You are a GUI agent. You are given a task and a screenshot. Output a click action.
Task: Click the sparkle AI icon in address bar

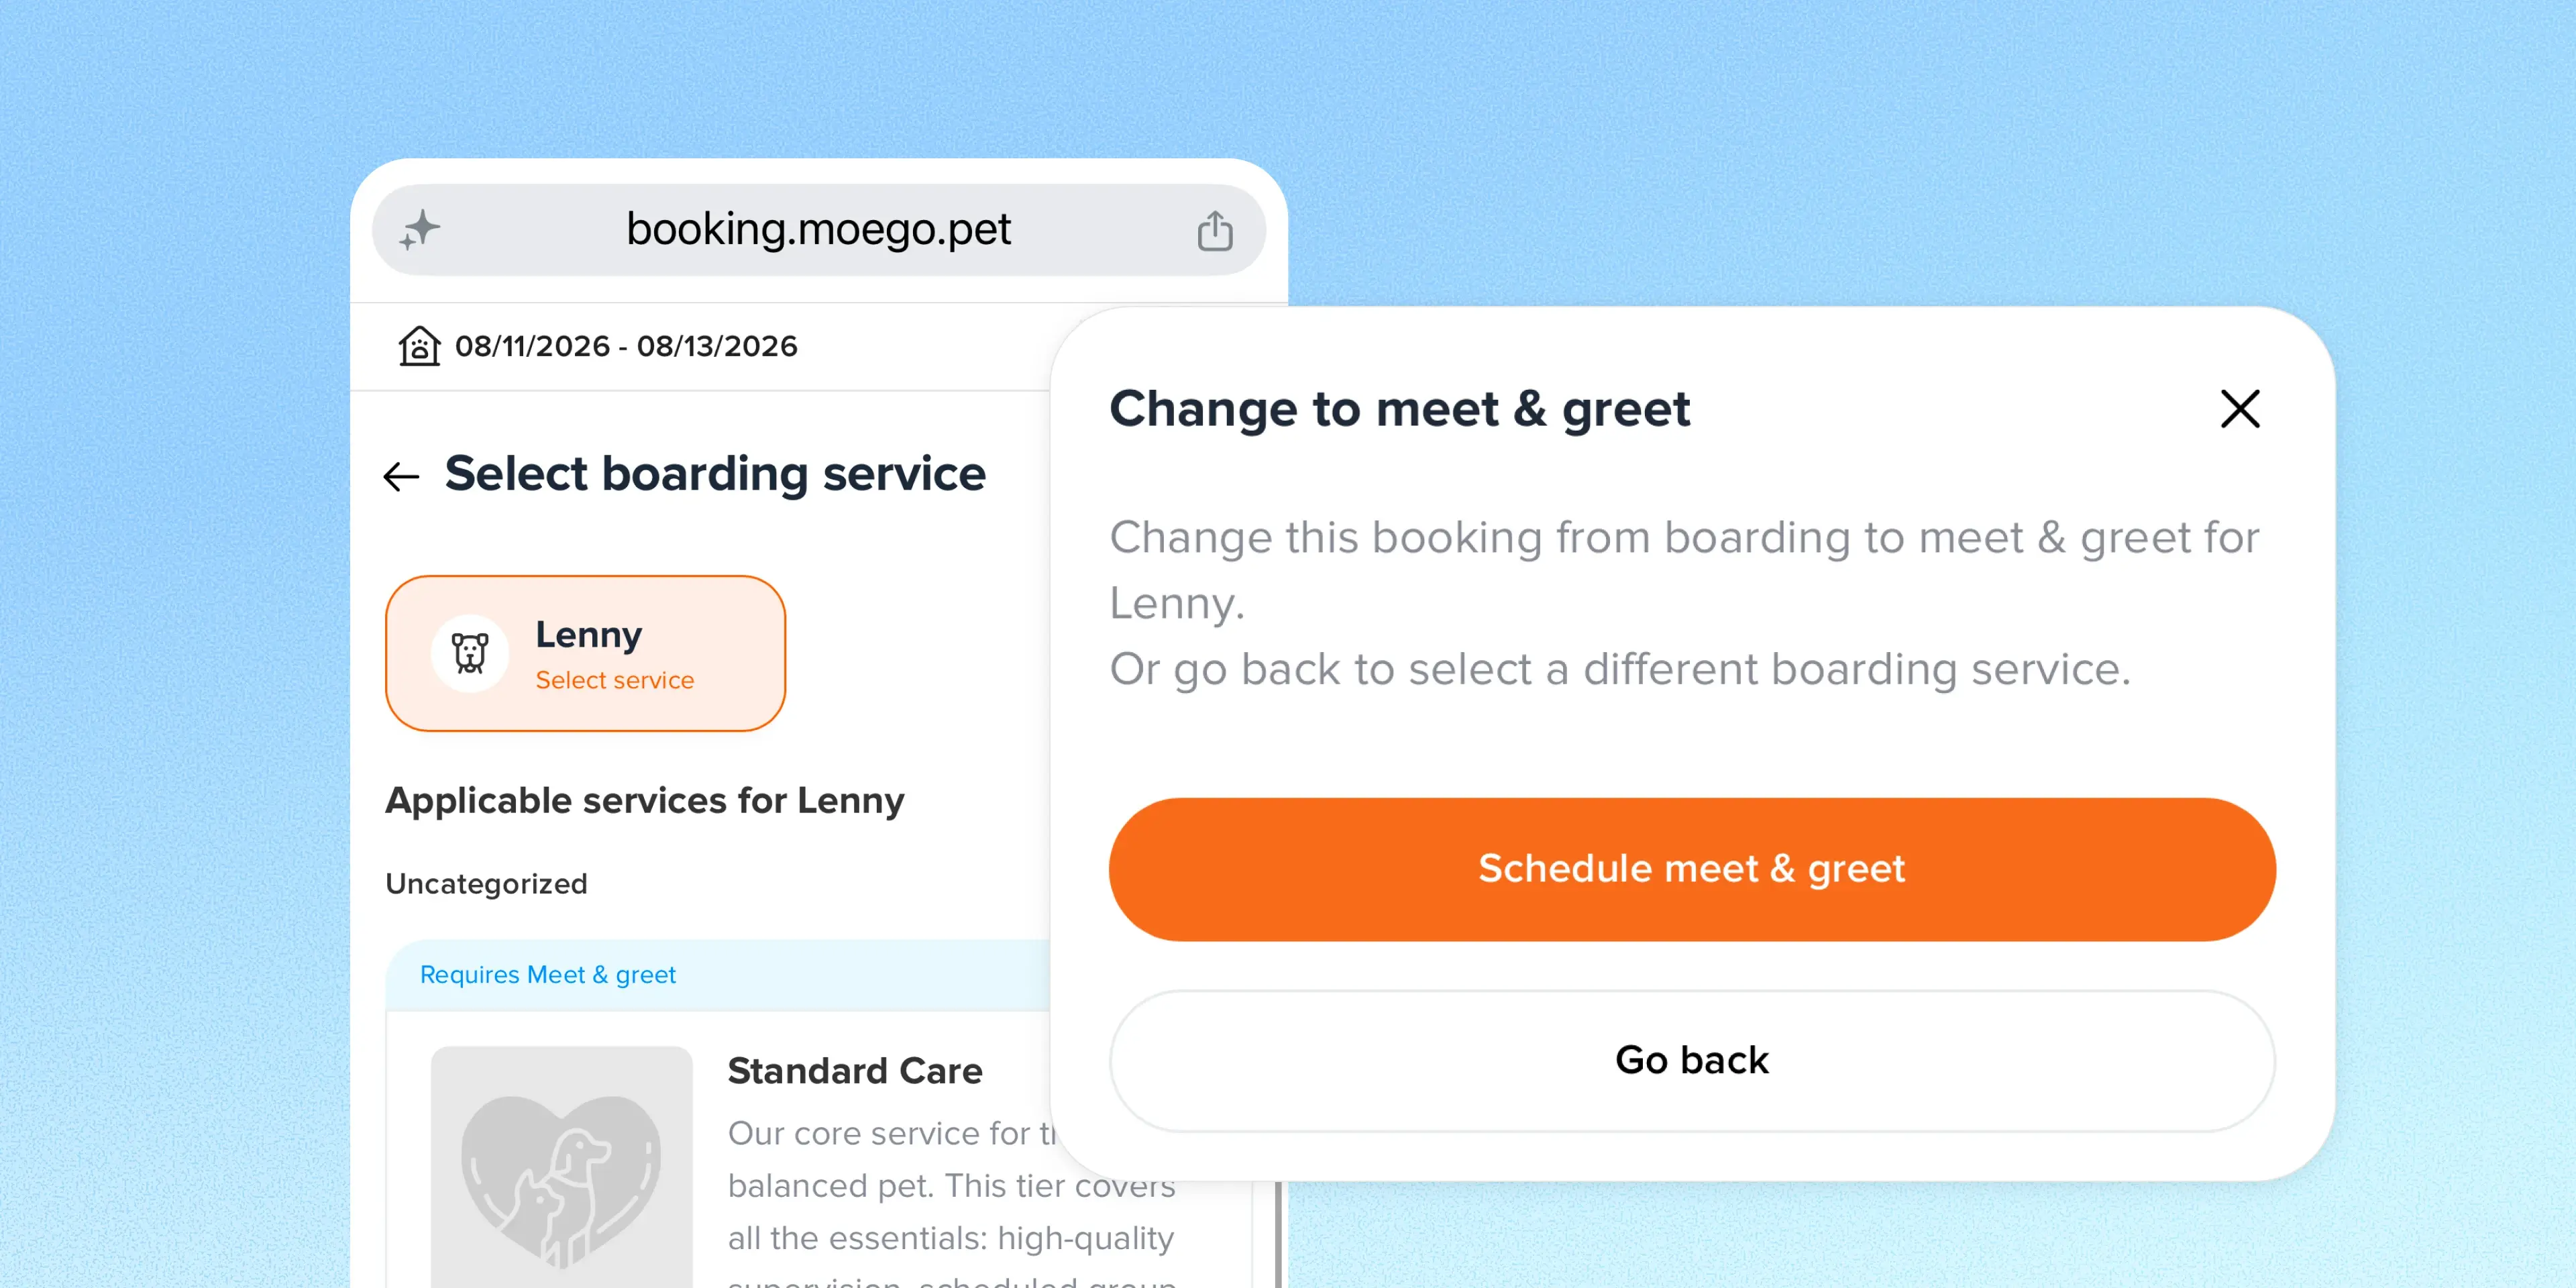(420, 230)
